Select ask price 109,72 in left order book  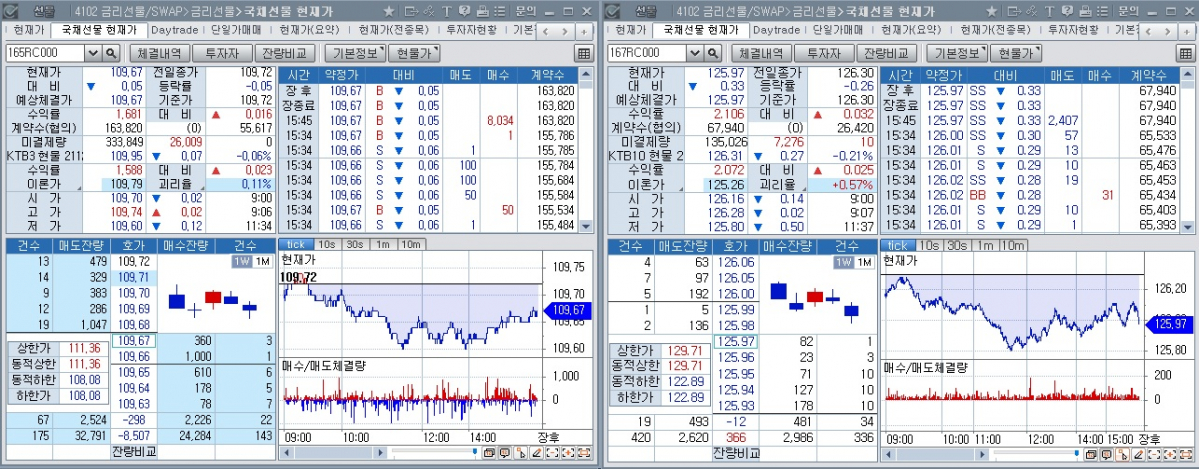(132, 262)
